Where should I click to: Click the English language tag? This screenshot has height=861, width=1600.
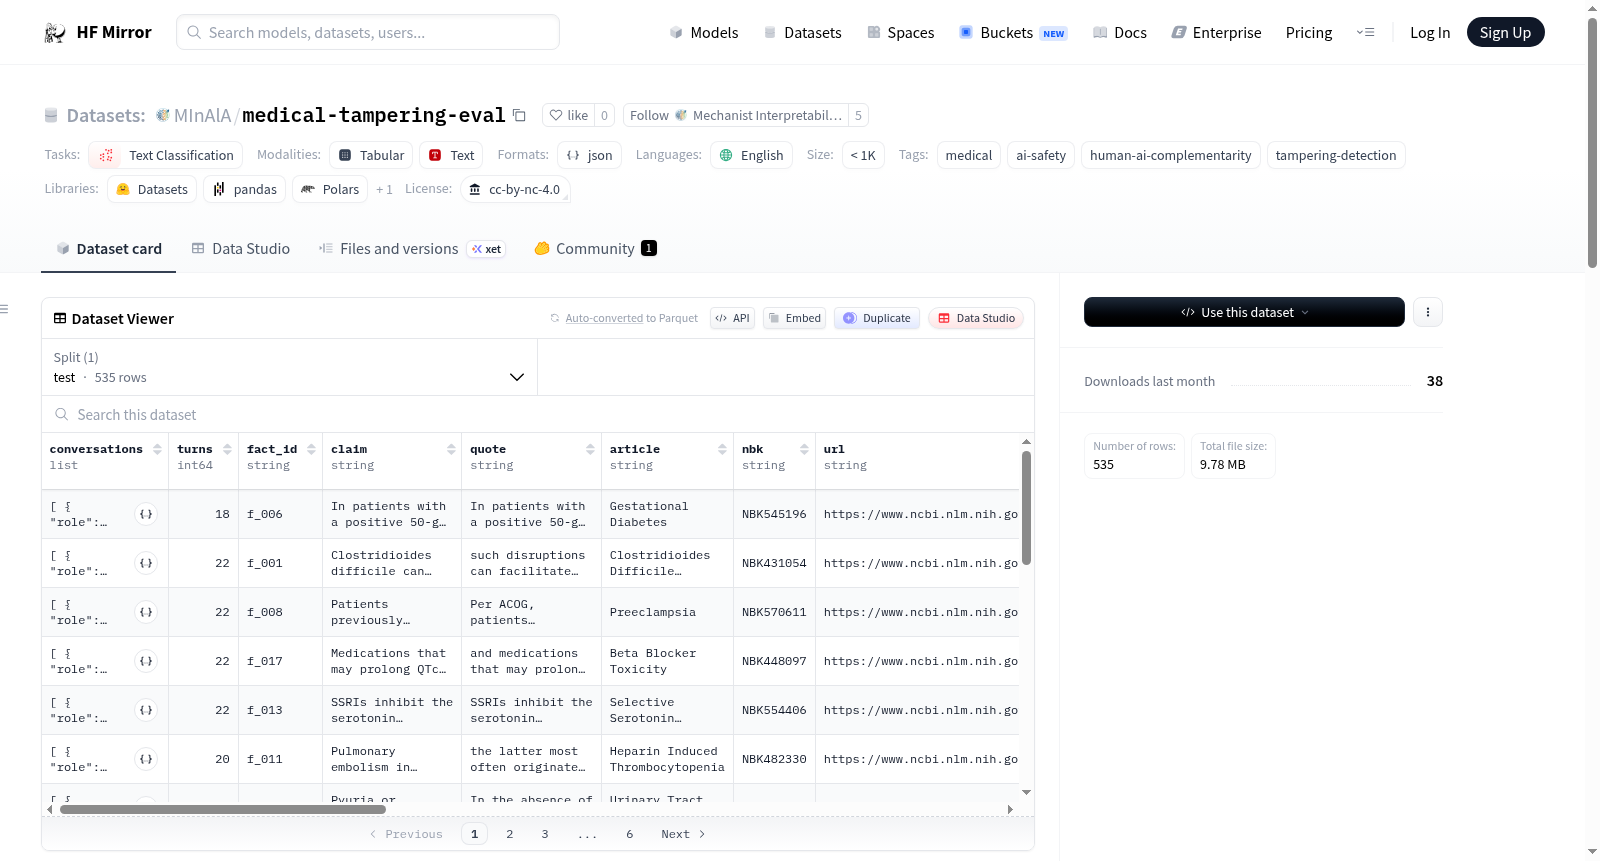point(752,155)
